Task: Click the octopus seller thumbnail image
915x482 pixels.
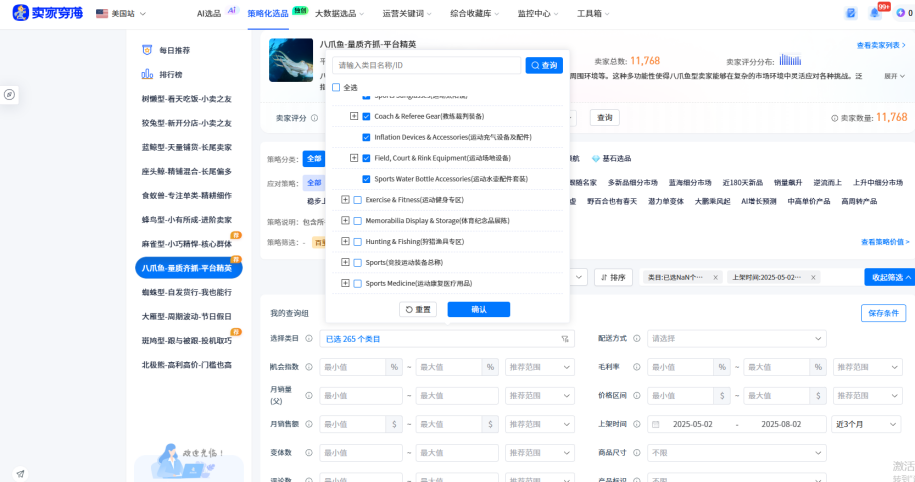Action: pyautogui.click(x=291, y=60)
